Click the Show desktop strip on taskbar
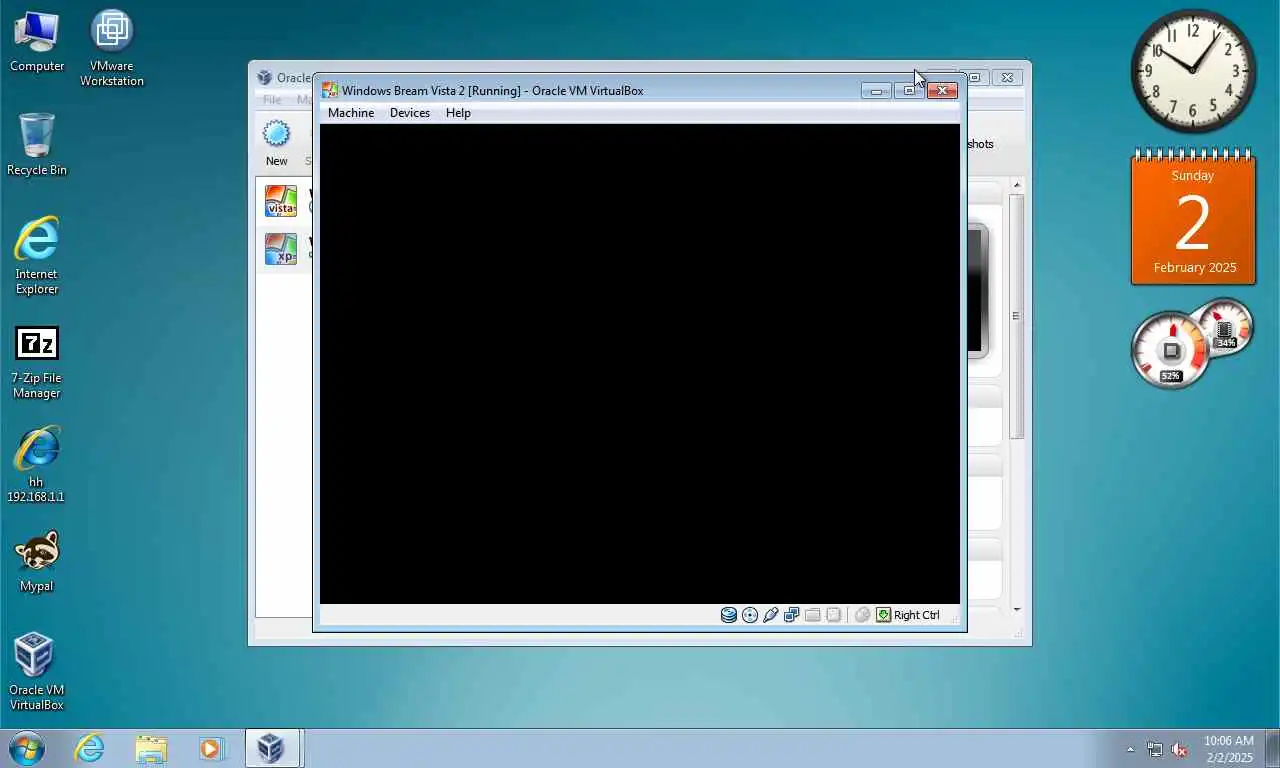 [1272, 749]
